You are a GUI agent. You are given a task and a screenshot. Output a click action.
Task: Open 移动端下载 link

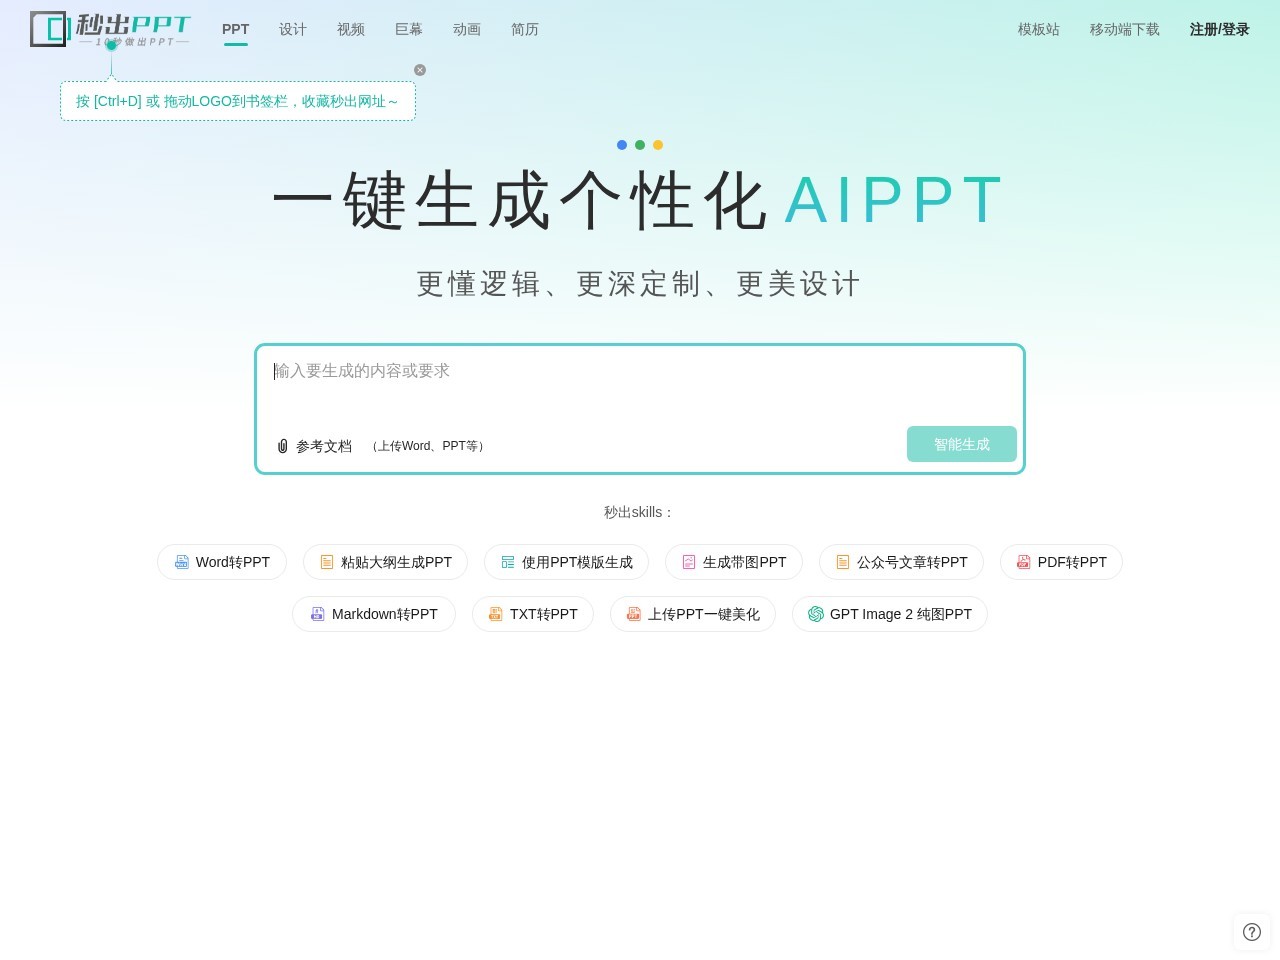[1125, 29]
